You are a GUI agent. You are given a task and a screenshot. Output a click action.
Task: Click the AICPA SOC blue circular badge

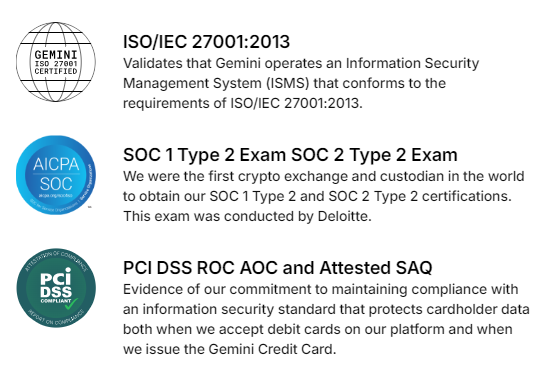(56, 175)
